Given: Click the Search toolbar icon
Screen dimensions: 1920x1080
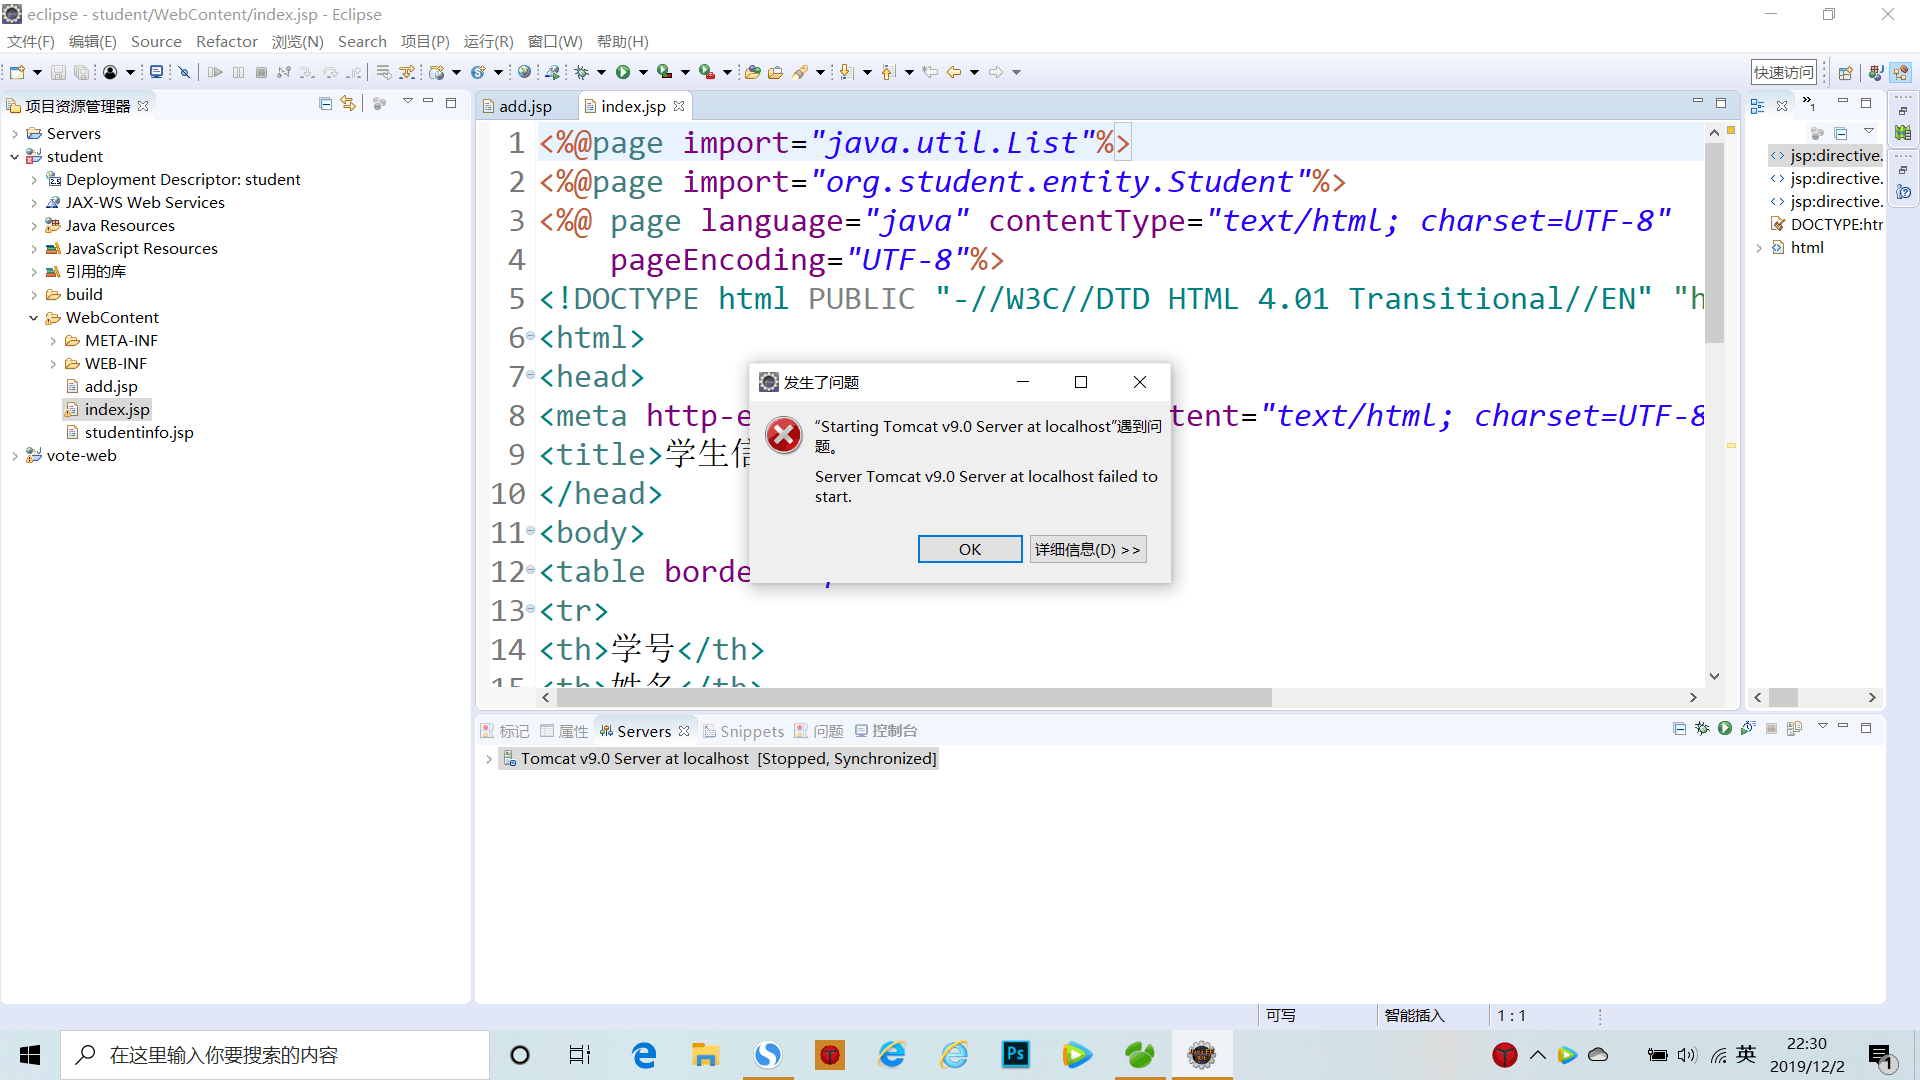Looking at the screenshot, I should 801,72.
